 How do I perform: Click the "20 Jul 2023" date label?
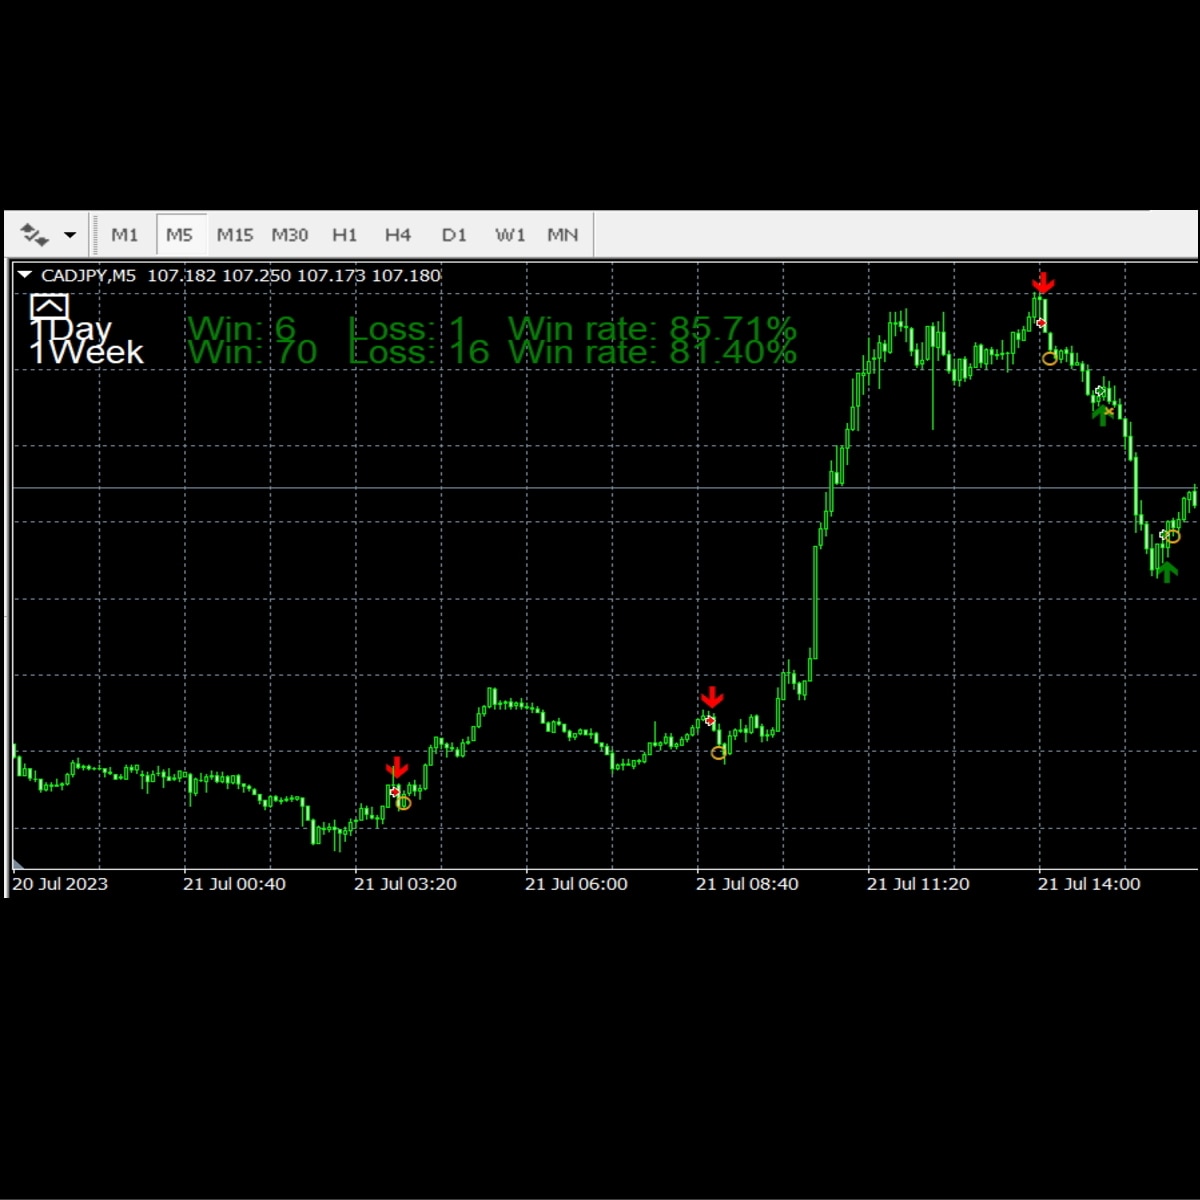[60, 884]
